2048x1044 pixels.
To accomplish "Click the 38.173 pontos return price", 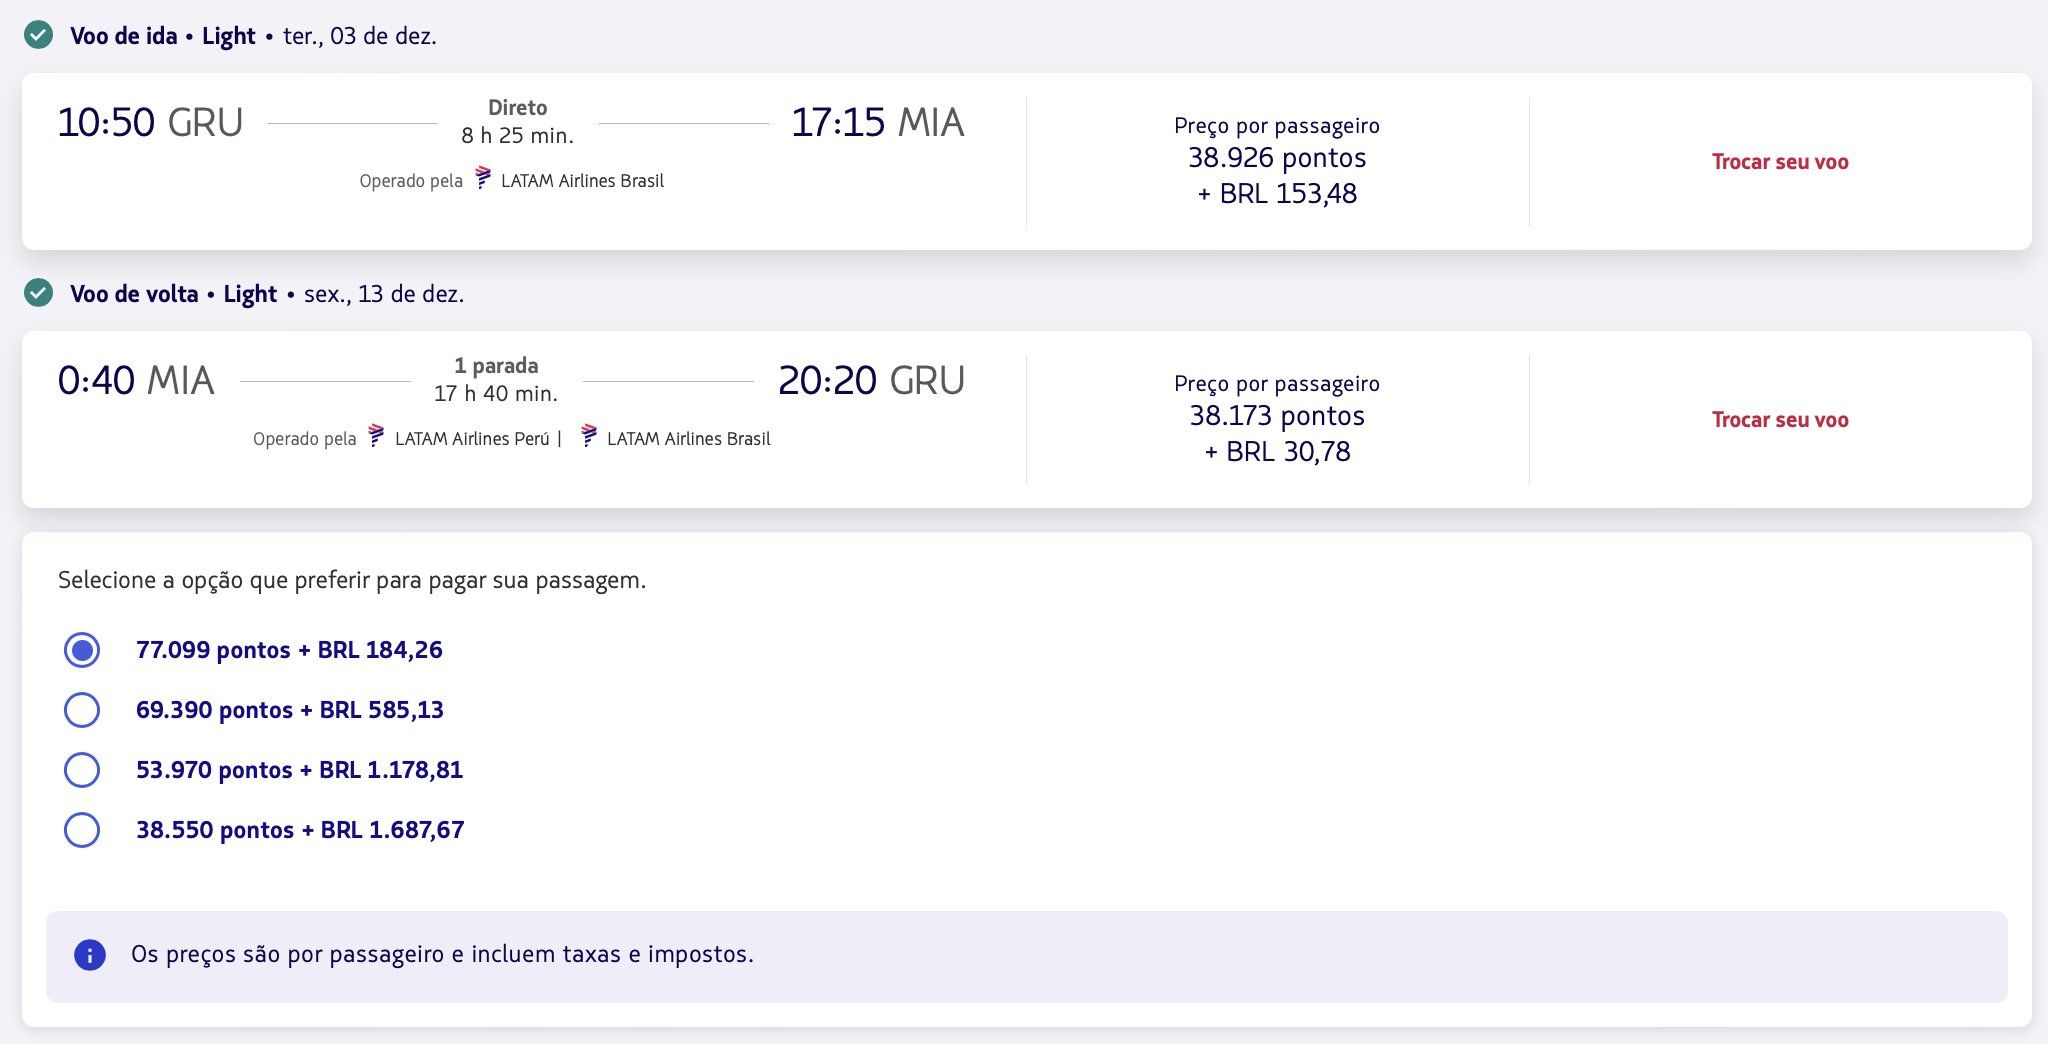I will click(1277, 416).
